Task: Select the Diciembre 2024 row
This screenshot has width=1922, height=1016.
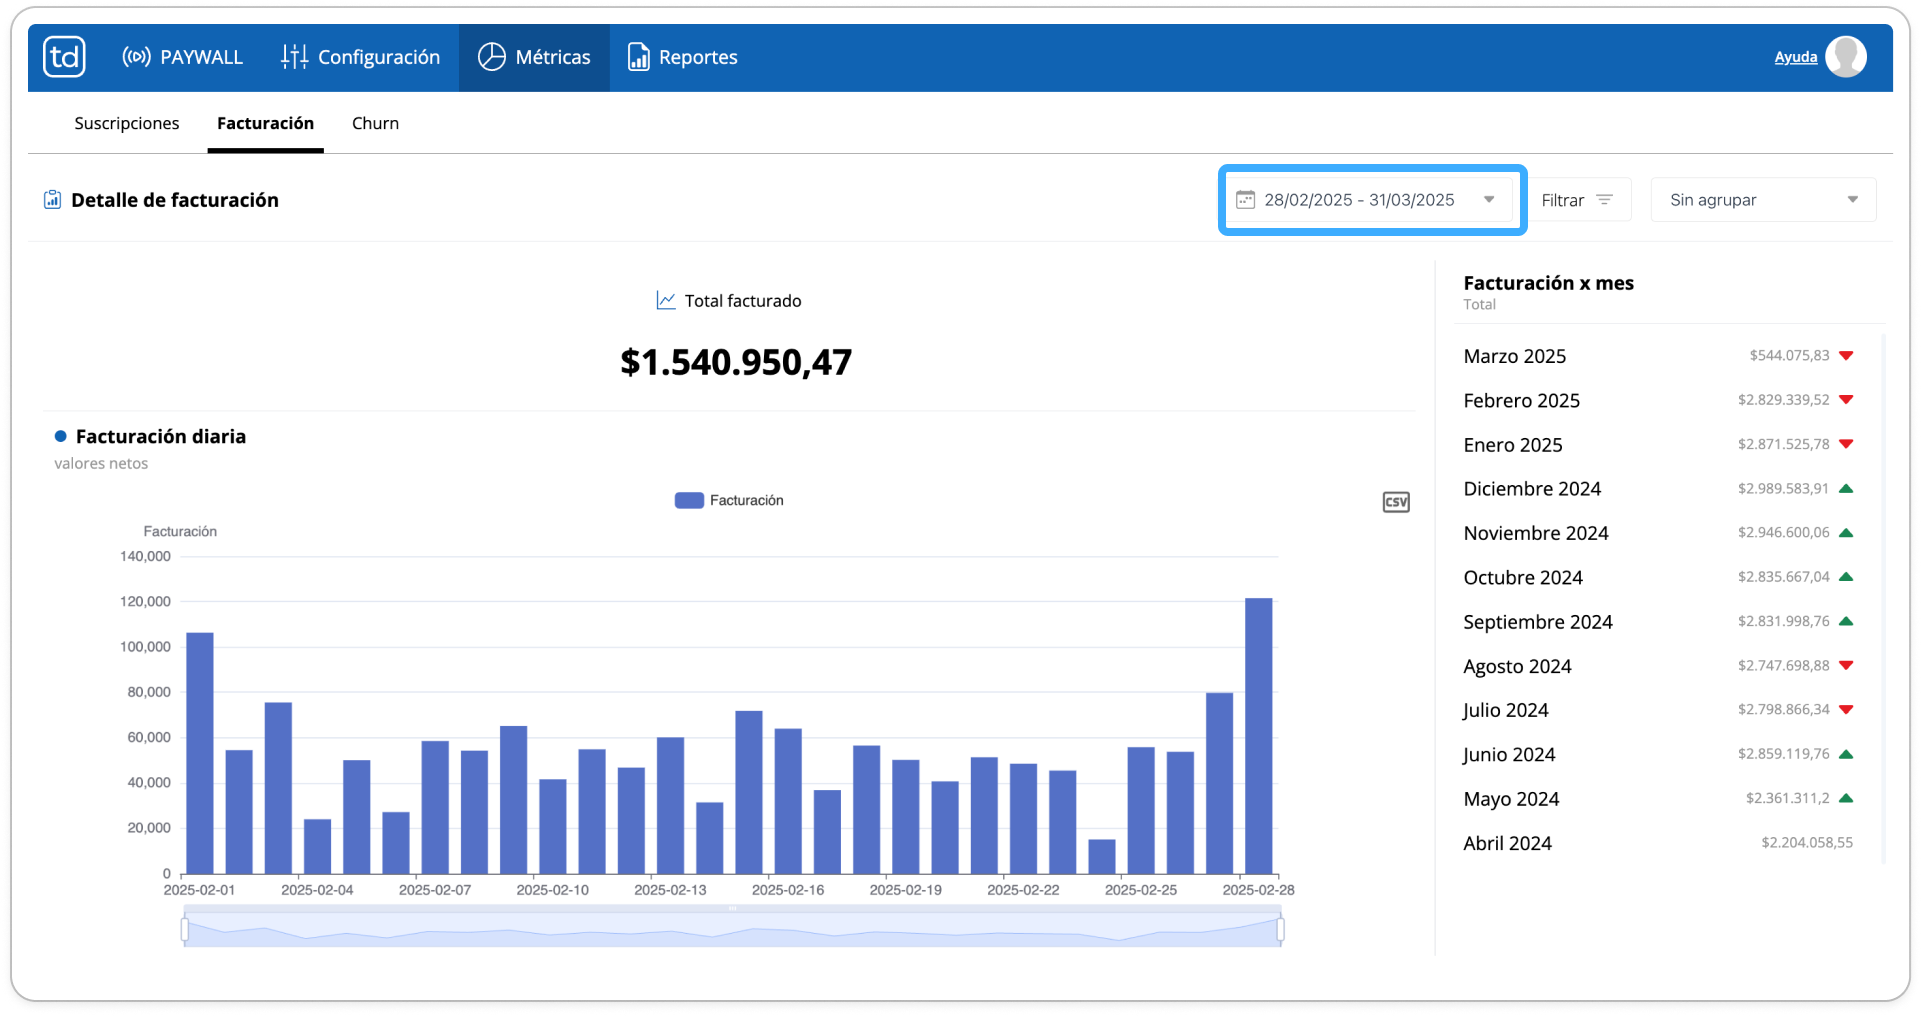Action: coord(1658,489)
